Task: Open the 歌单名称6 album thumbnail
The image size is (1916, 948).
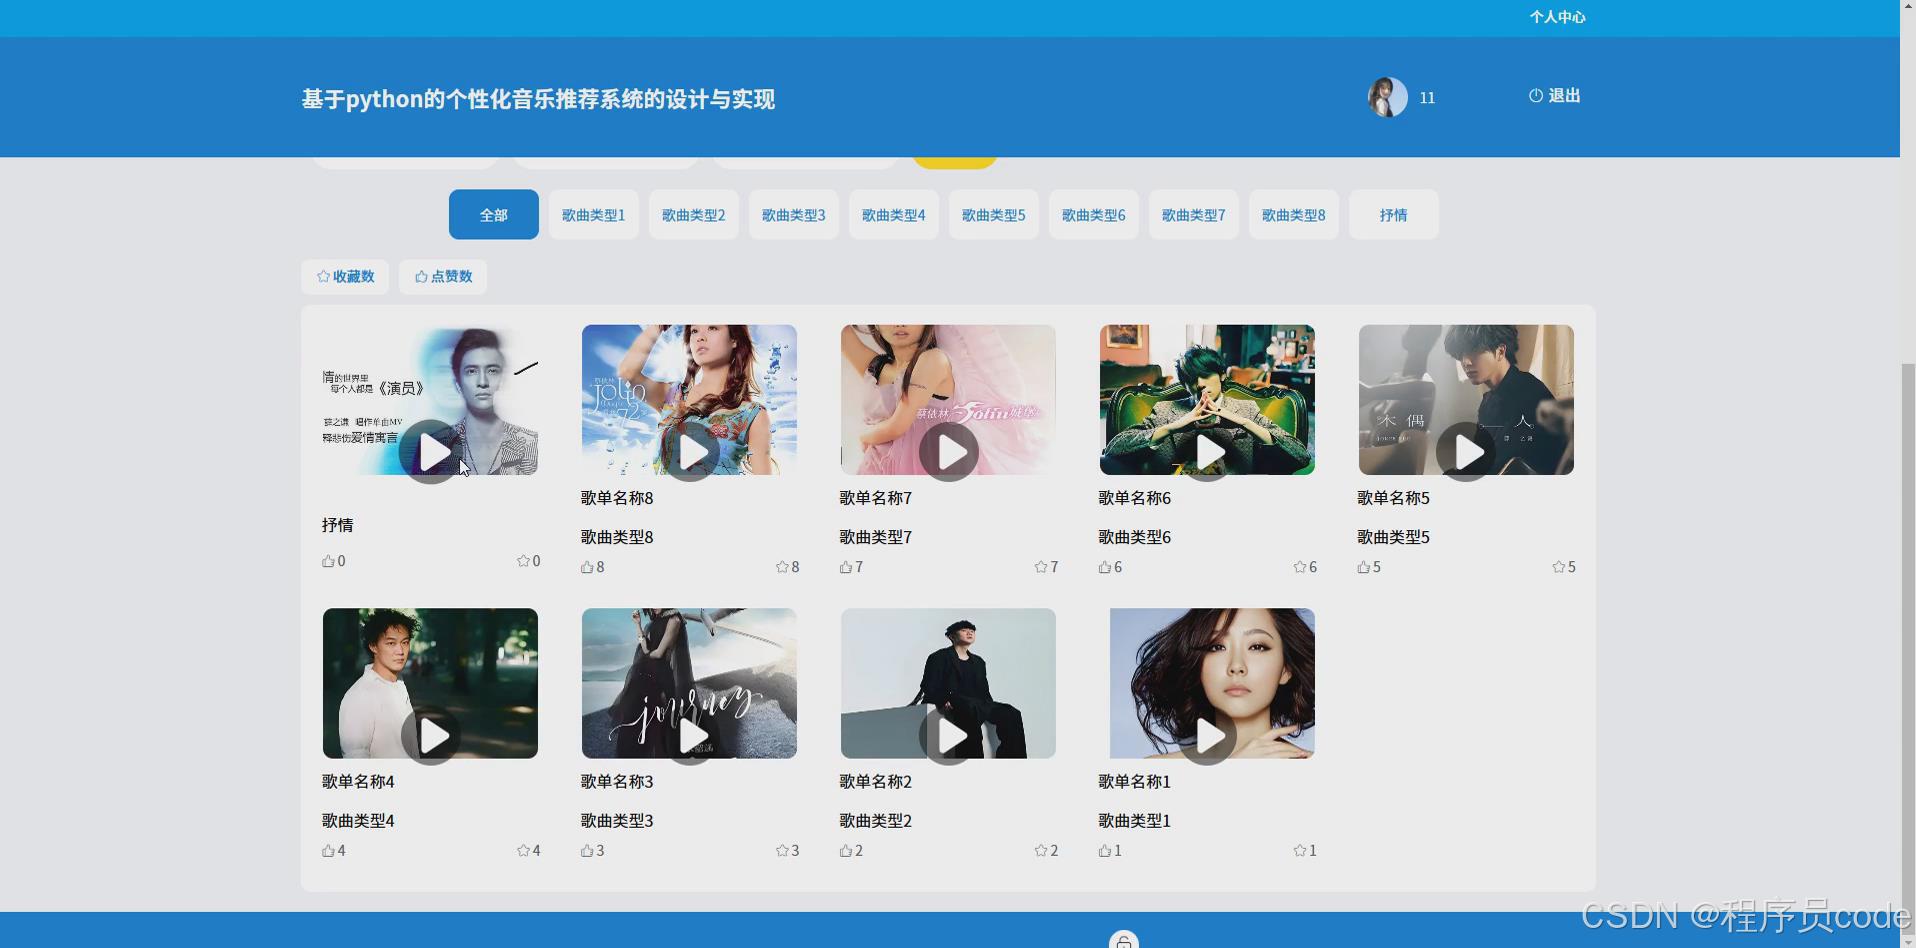Action: click(x=1207, y=399)
